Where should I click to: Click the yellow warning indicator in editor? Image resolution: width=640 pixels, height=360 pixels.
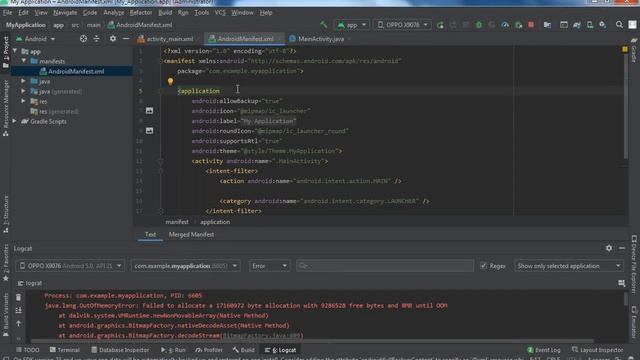625,49
